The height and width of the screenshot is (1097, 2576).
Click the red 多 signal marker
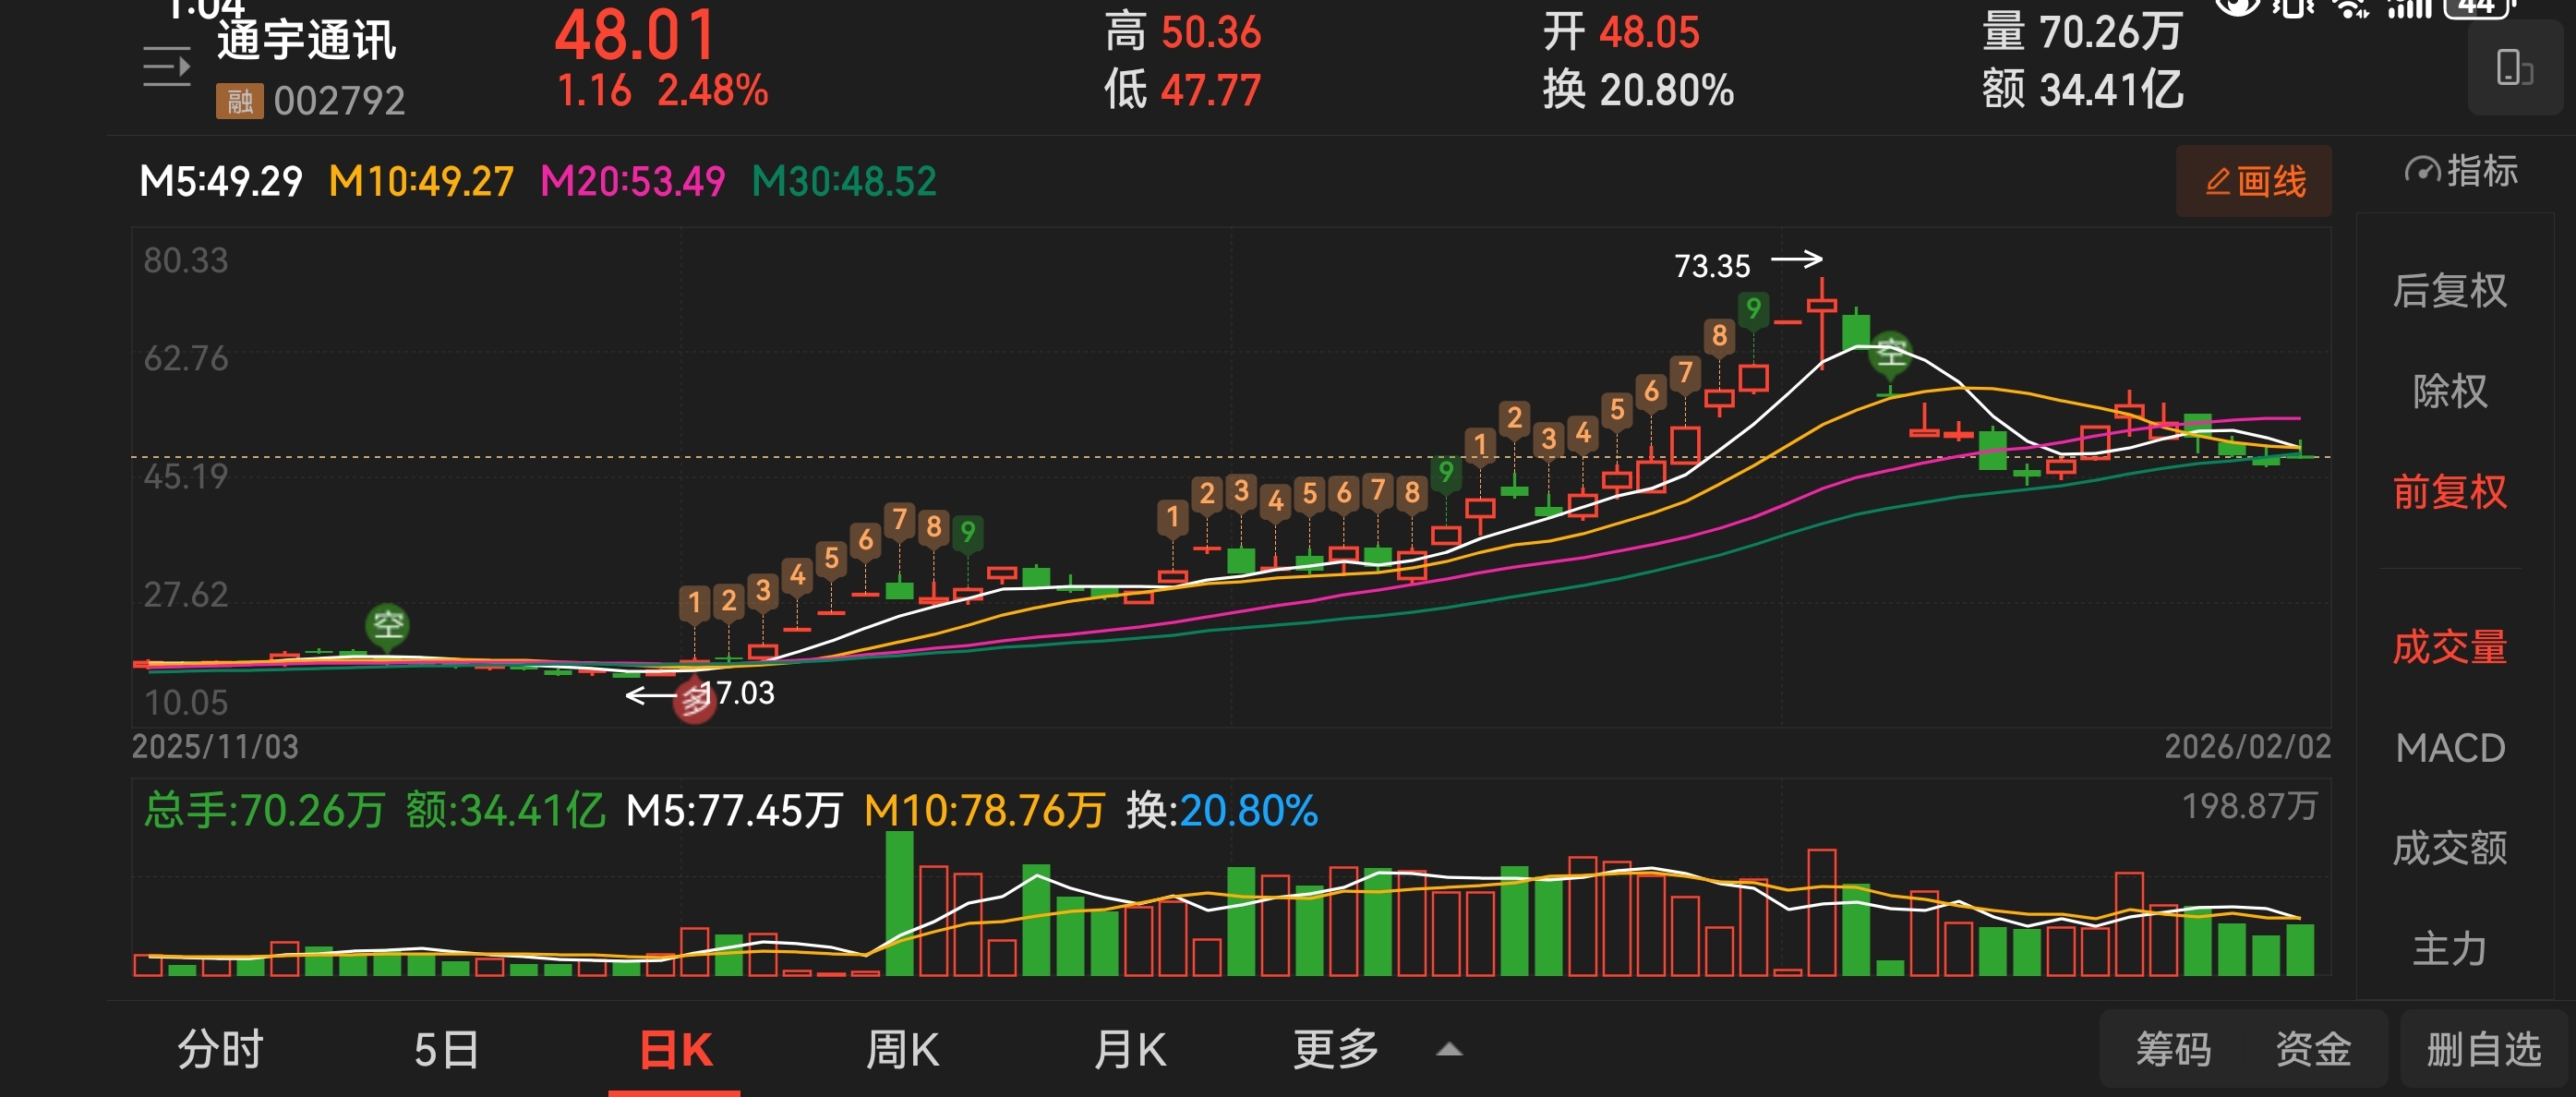coord(694,700)
